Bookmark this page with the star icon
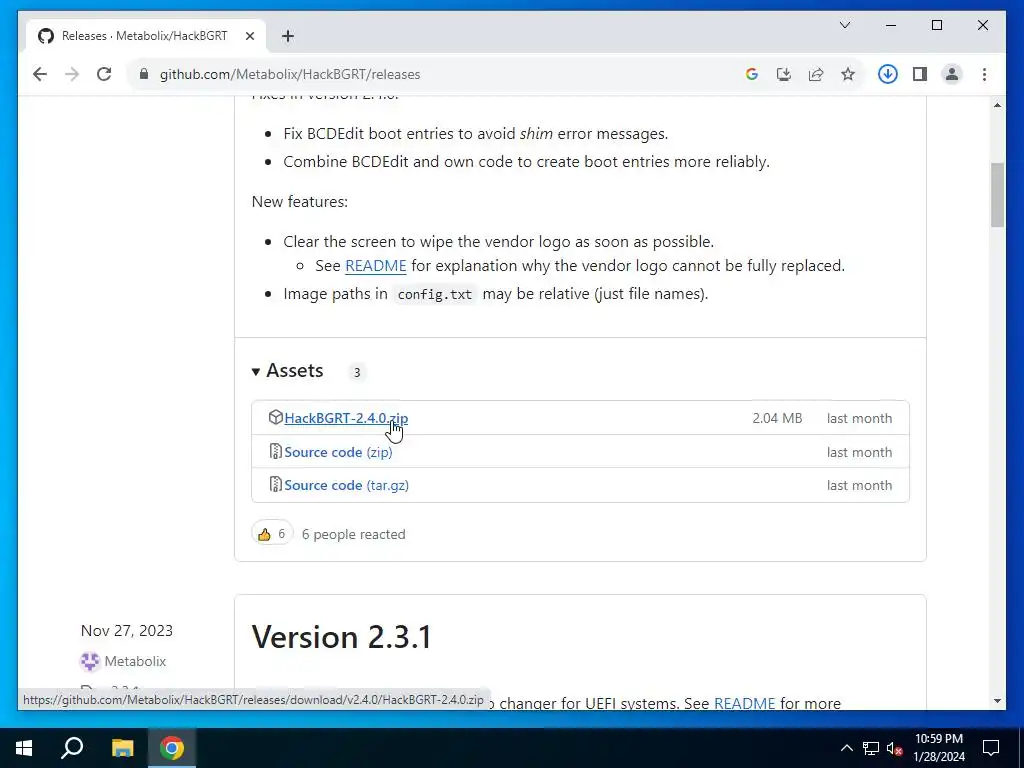 [848, 74]
